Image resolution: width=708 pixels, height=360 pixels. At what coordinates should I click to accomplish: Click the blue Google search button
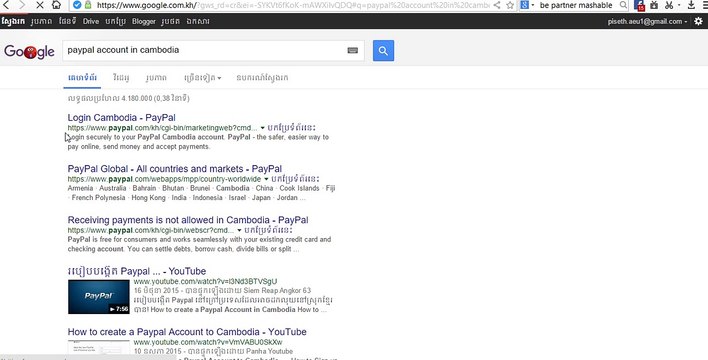[383, 51]
